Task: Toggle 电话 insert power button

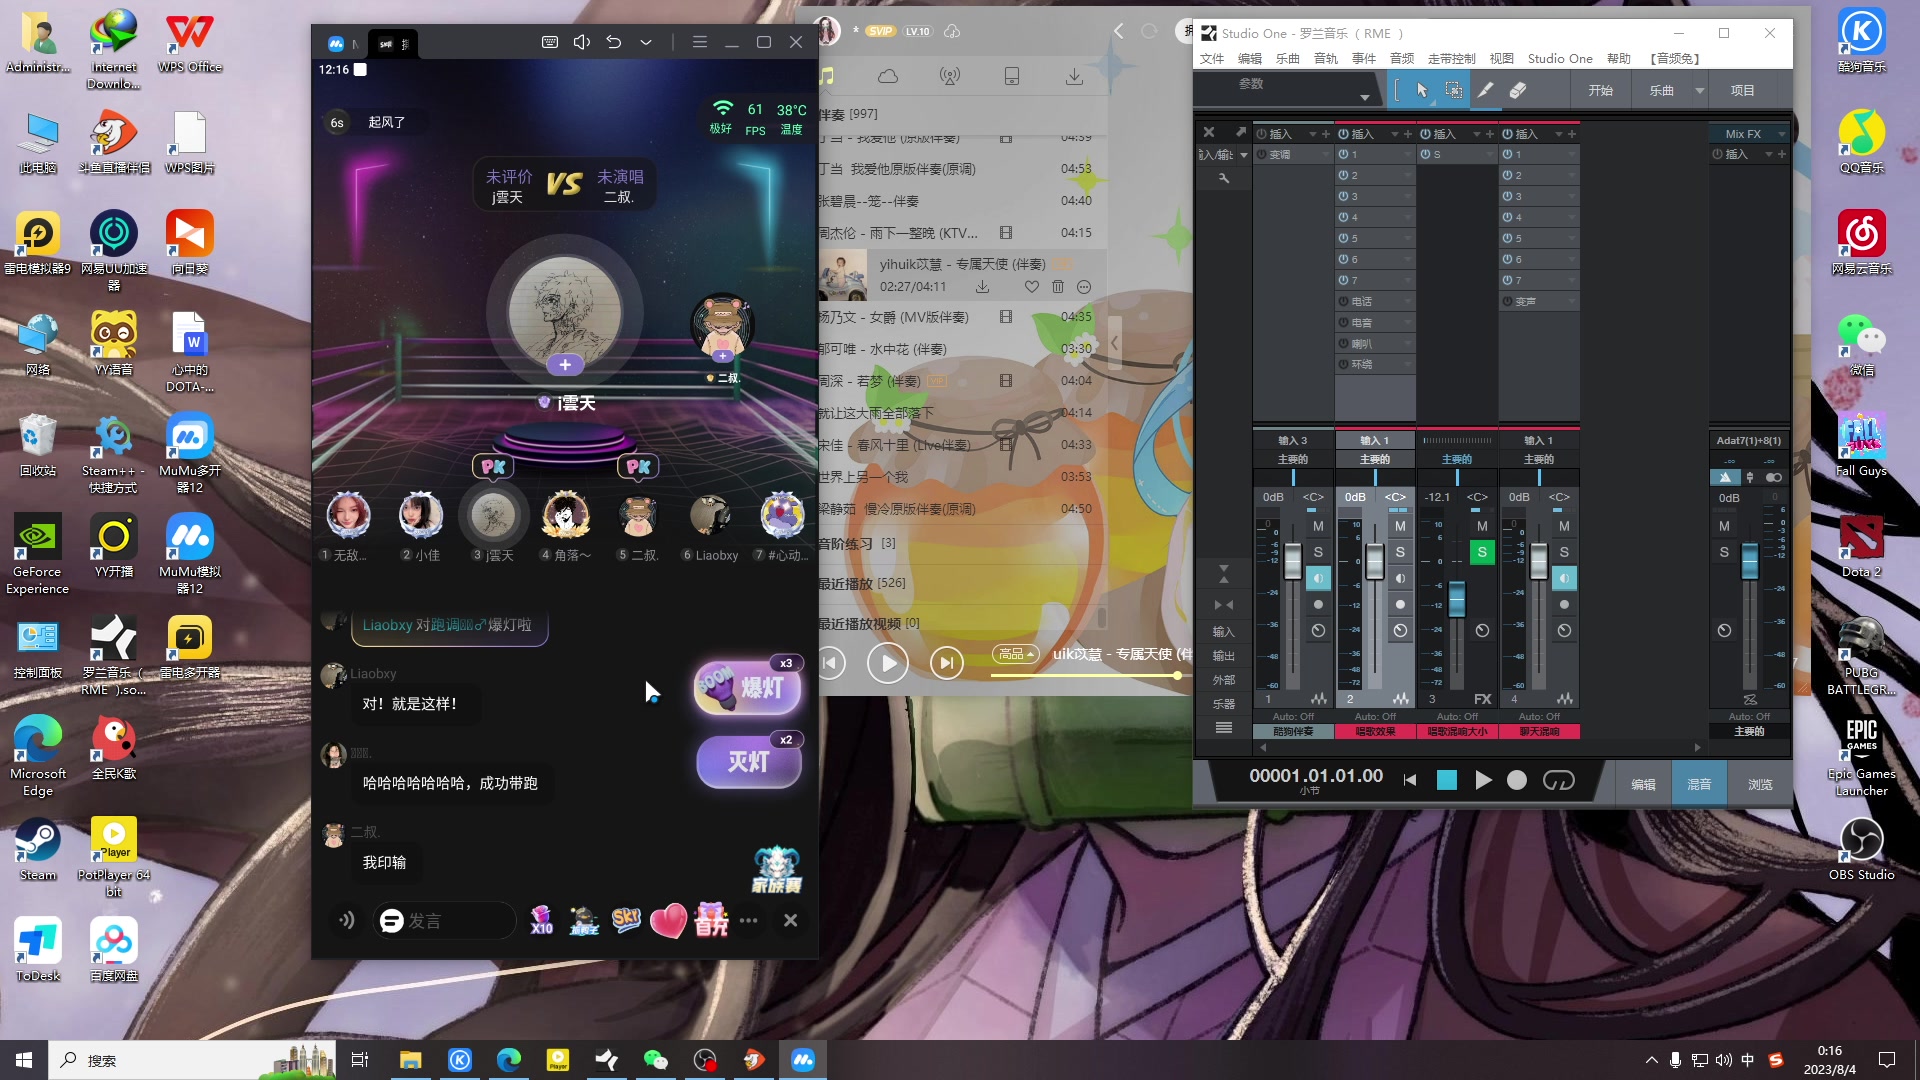Action: tap(1344, 301)
